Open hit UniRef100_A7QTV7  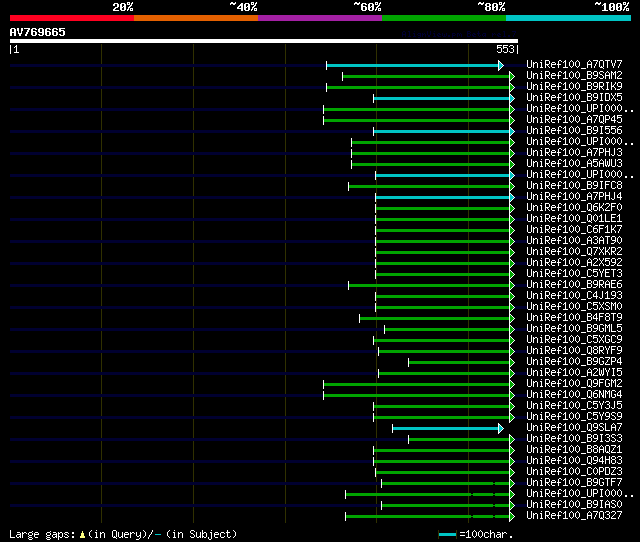point(574,64)
